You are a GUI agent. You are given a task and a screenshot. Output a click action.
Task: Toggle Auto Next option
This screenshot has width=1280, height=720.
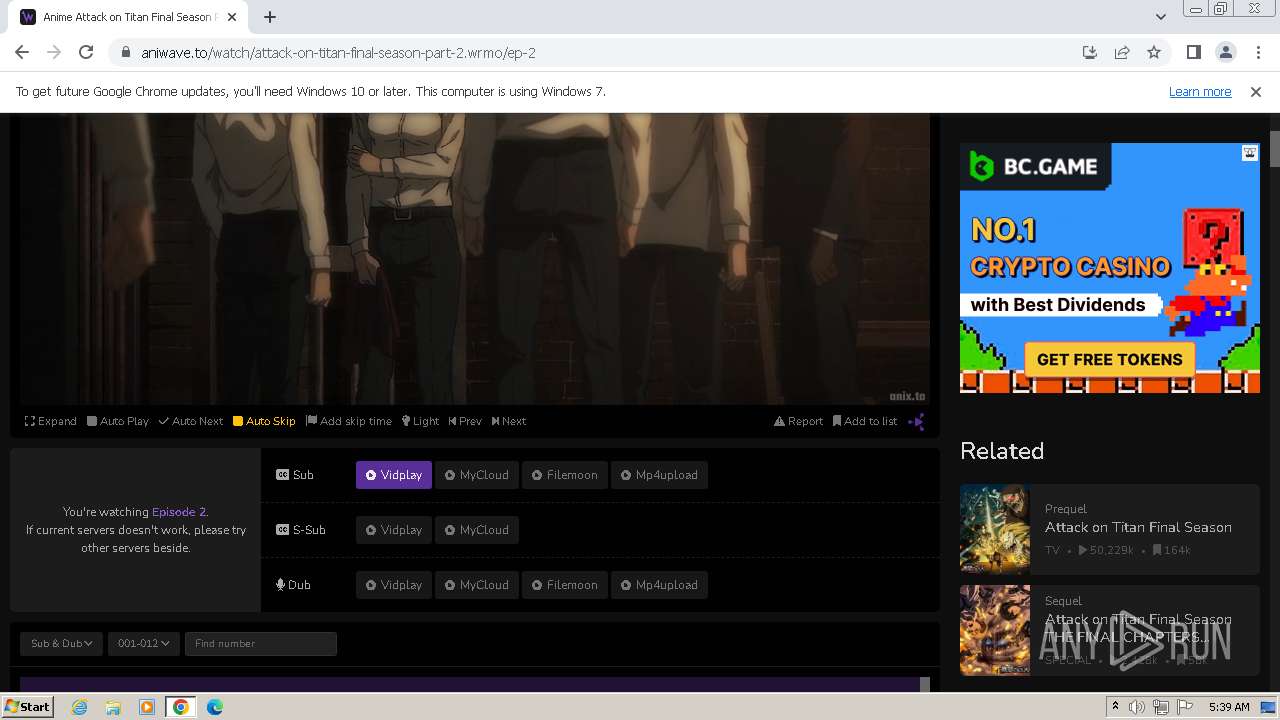191,421
